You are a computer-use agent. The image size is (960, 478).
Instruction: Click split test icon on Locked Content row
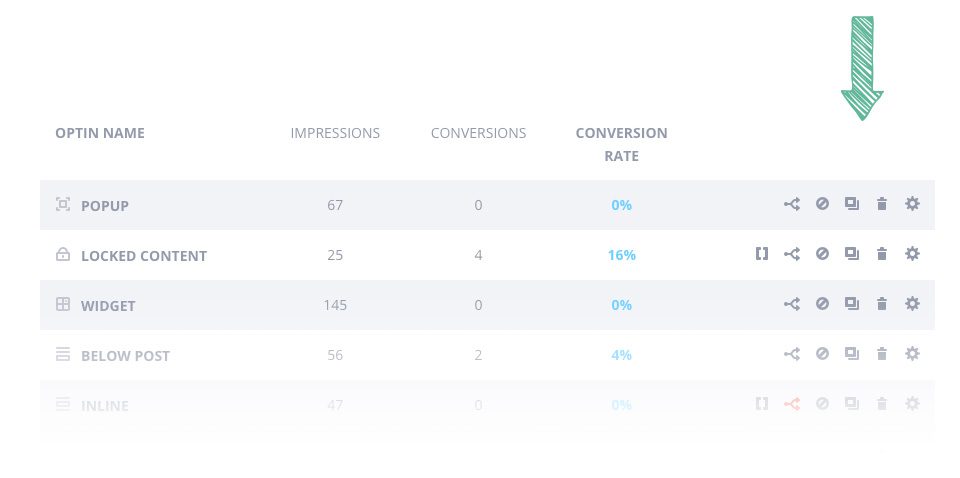tap(792, 254)
